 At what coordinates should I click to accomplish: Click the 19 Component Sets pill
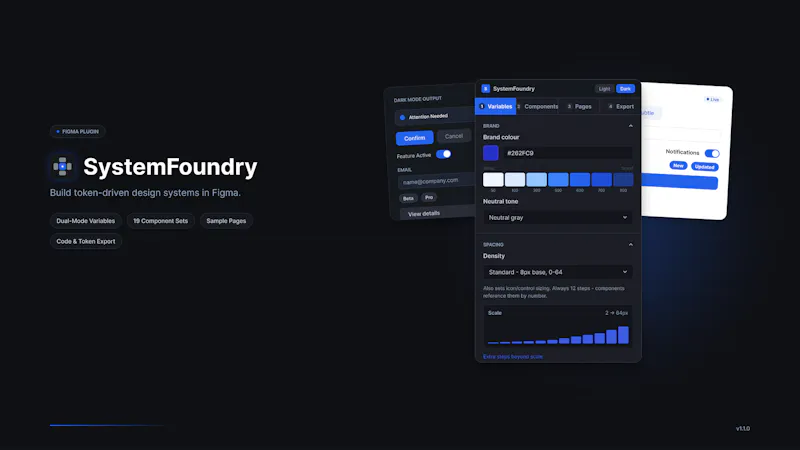click(x=161, y=221)
